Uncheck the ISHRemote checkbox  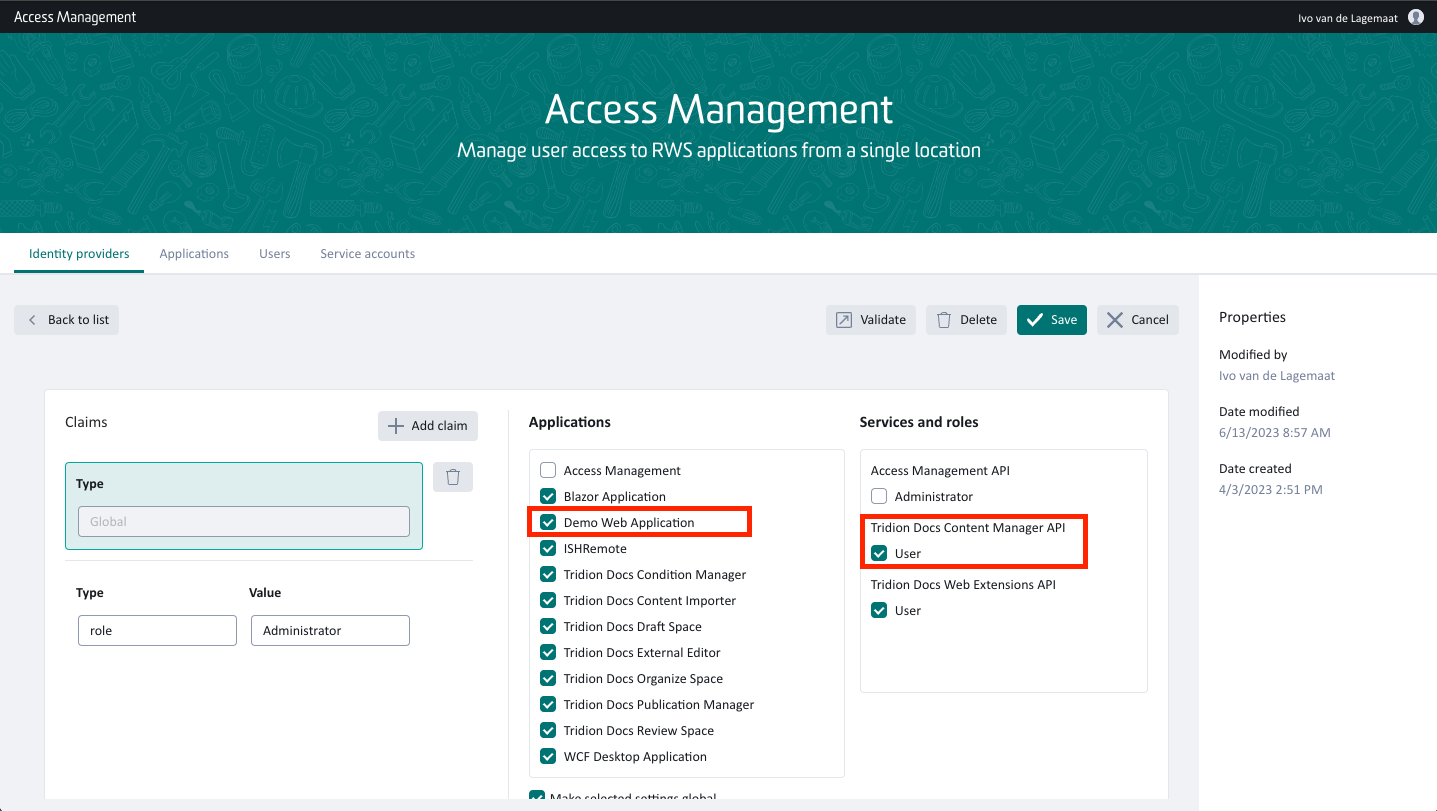pos(548,548)
